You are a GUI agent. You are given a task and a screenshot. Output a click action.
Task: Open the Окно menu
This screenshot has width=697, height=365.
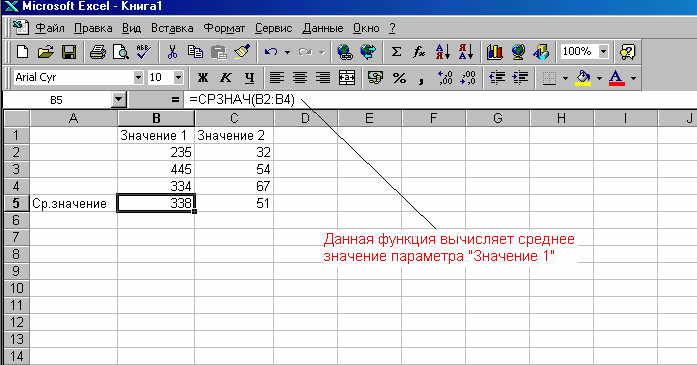click(x=366, y=28)
